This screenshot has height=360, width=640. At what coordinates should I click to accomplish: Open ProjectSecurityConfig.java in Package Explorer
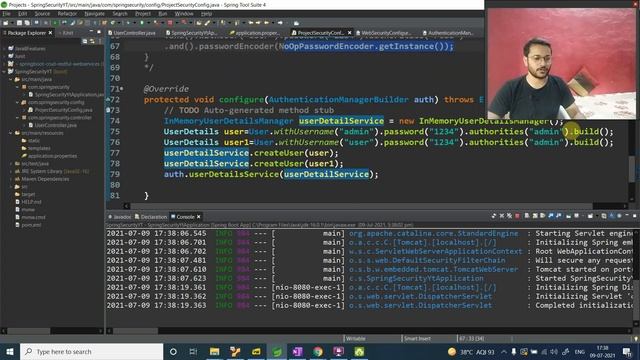click(x=63, y=110)
